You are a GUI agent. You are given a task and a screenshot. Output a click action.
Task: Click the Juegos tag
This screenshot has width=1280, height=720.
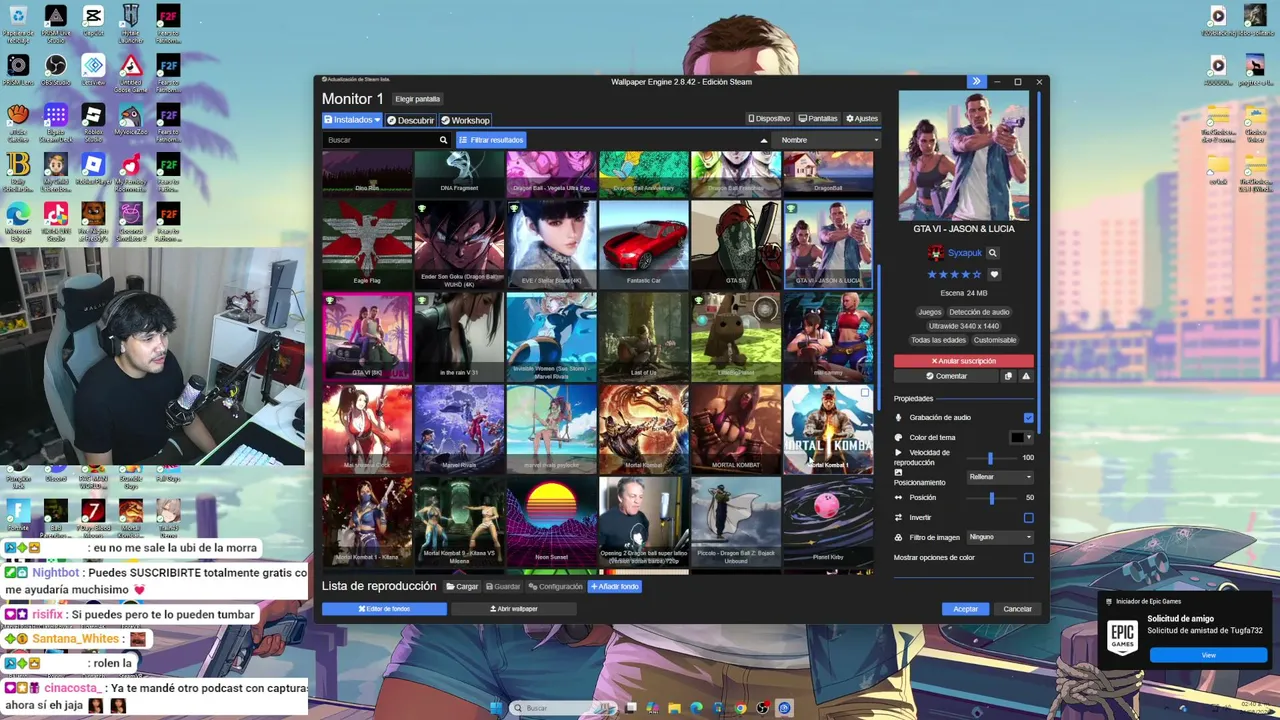click(x=930, y=313)
